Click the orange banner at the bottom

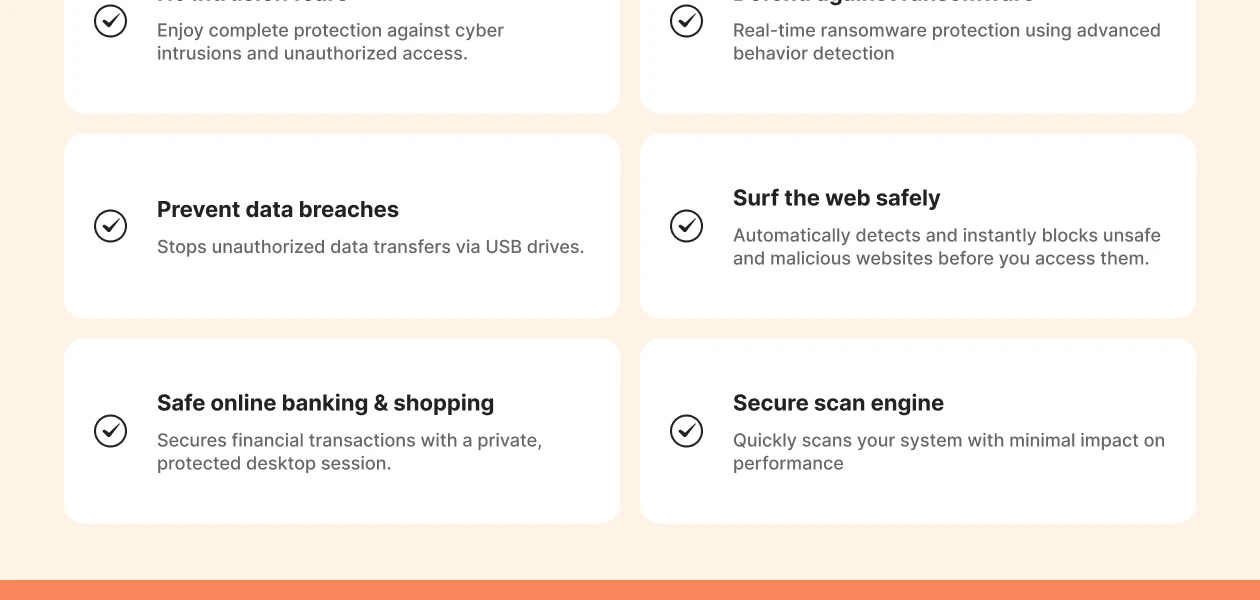click(630, 592)
